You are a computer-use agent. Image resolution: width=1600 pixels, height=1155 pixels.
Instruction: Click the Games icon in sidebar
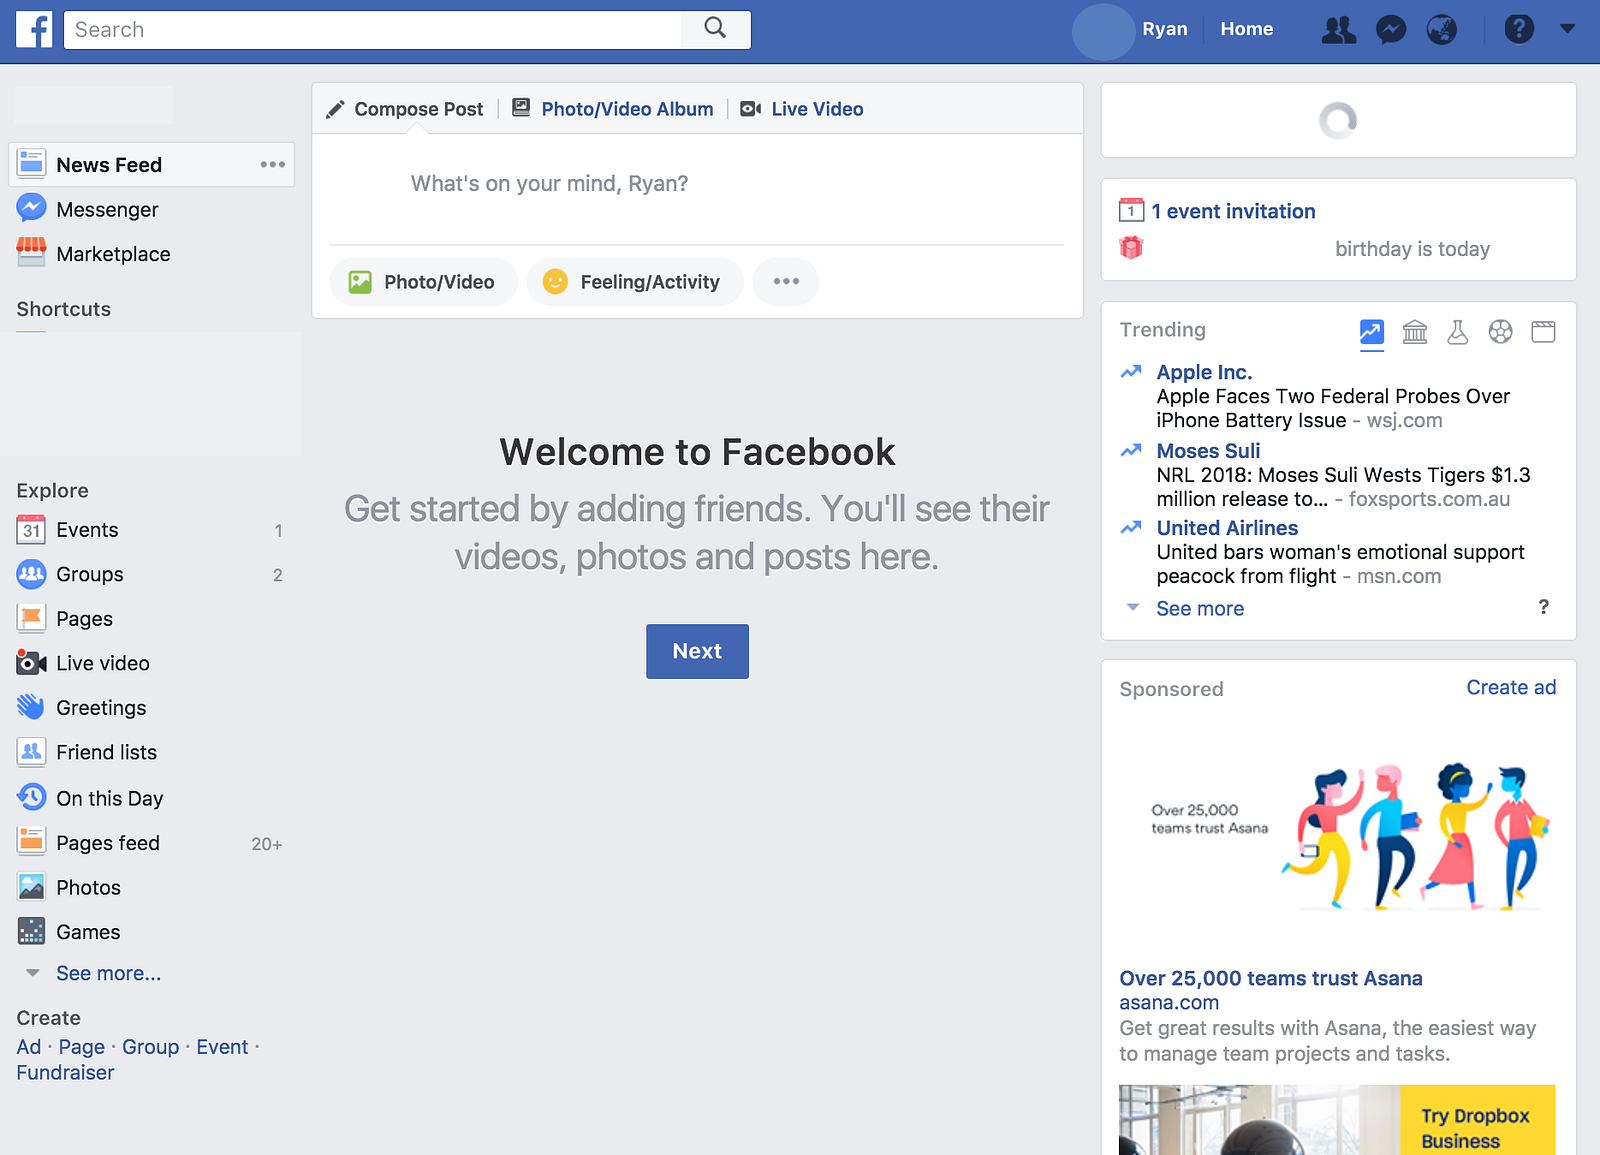point(31,932)
